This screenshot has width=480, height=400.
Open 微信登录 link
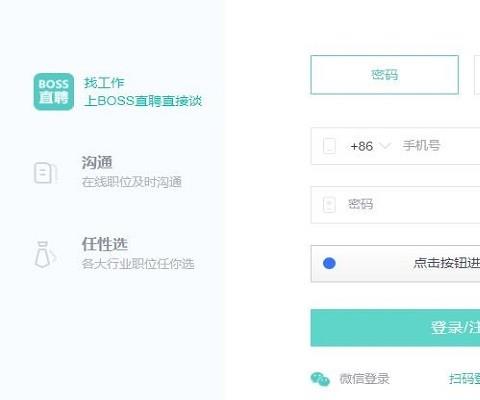tap(364, 379)
